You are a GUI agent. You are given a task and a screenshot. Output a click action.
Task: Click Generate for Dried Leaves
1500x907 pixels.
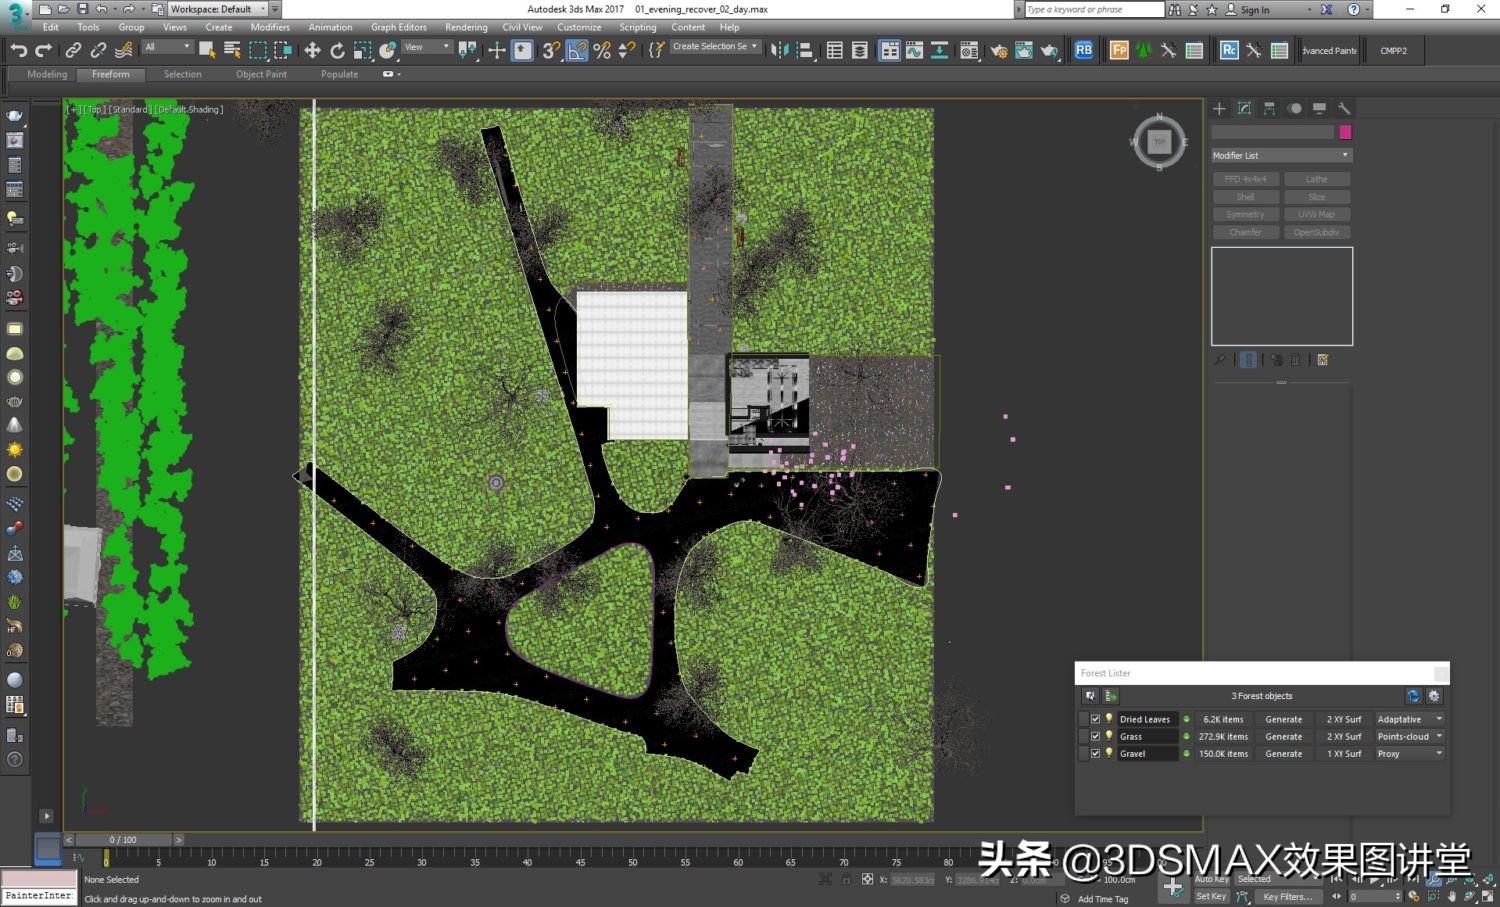click(1283, 719)
